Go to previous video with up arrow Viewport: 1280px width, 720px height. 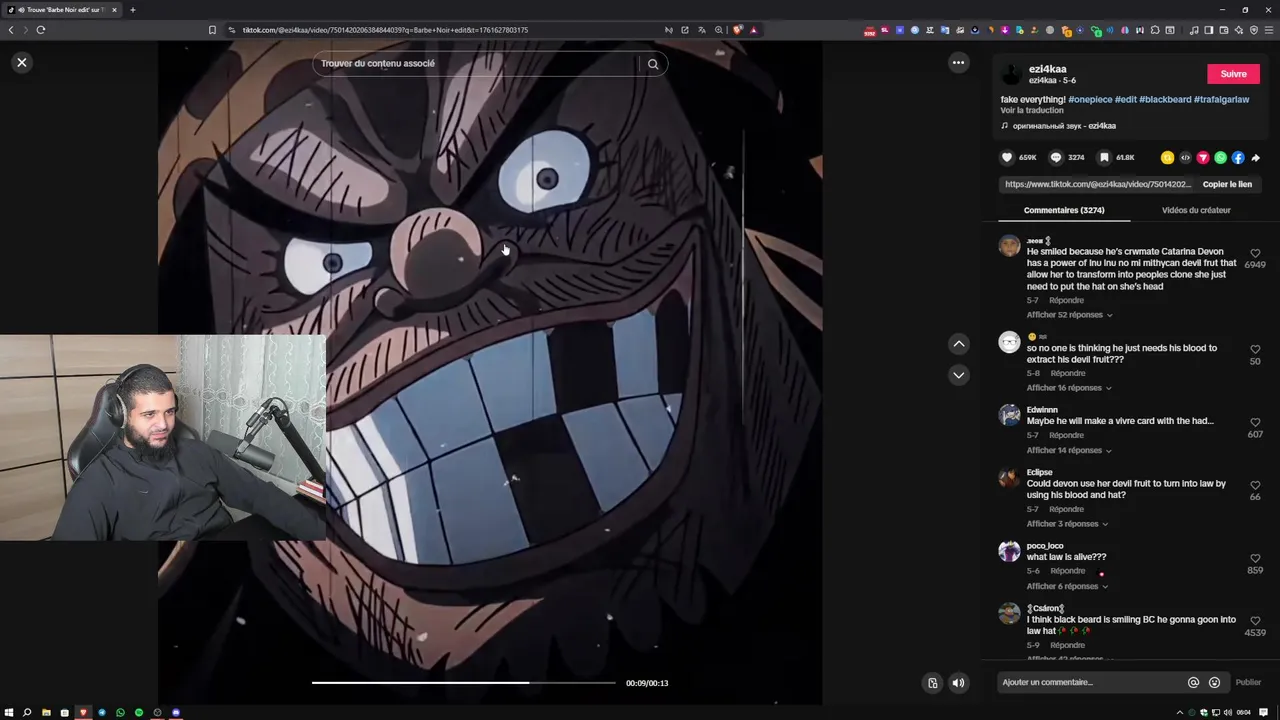958,344
